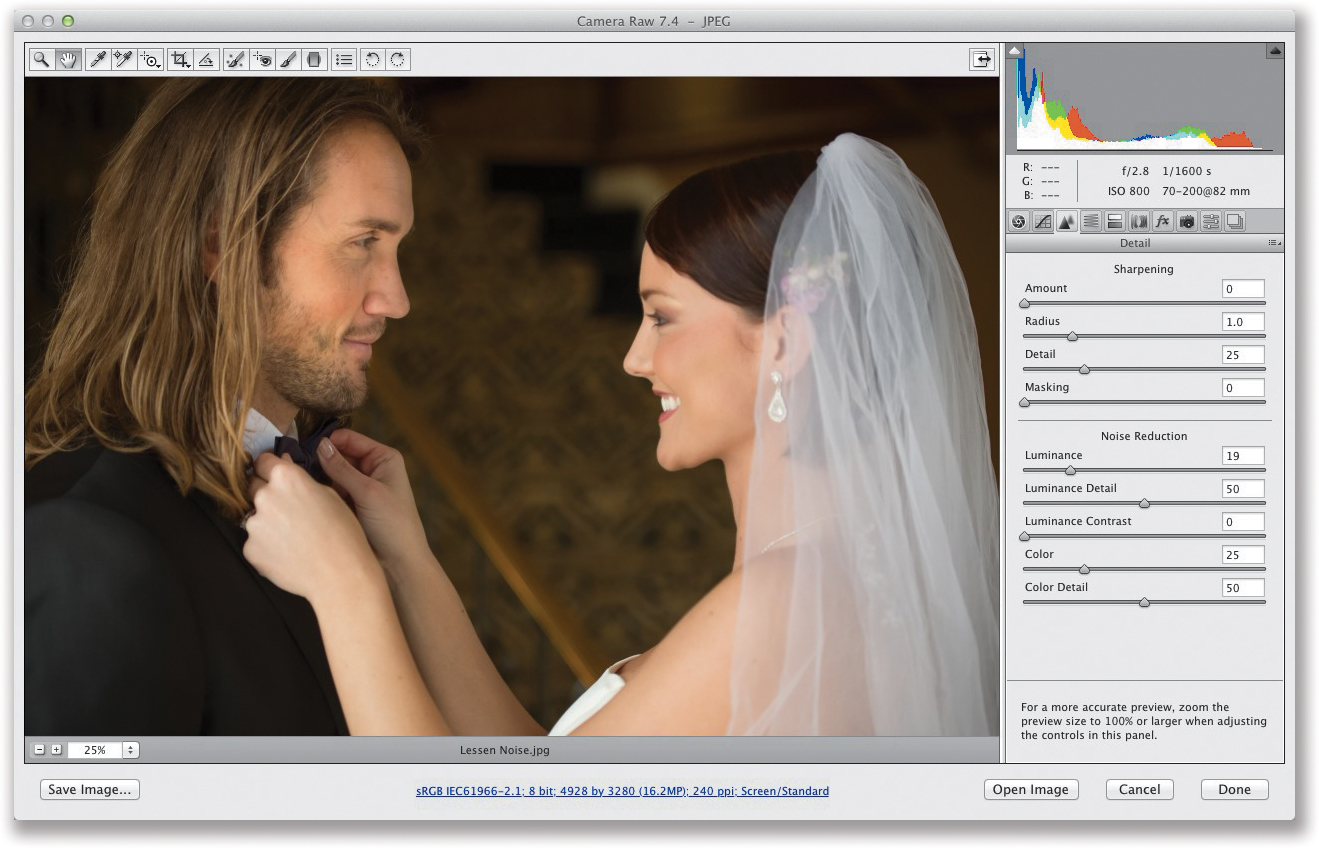Select the Red Eye Removal tool

click(x=262, y=60)
